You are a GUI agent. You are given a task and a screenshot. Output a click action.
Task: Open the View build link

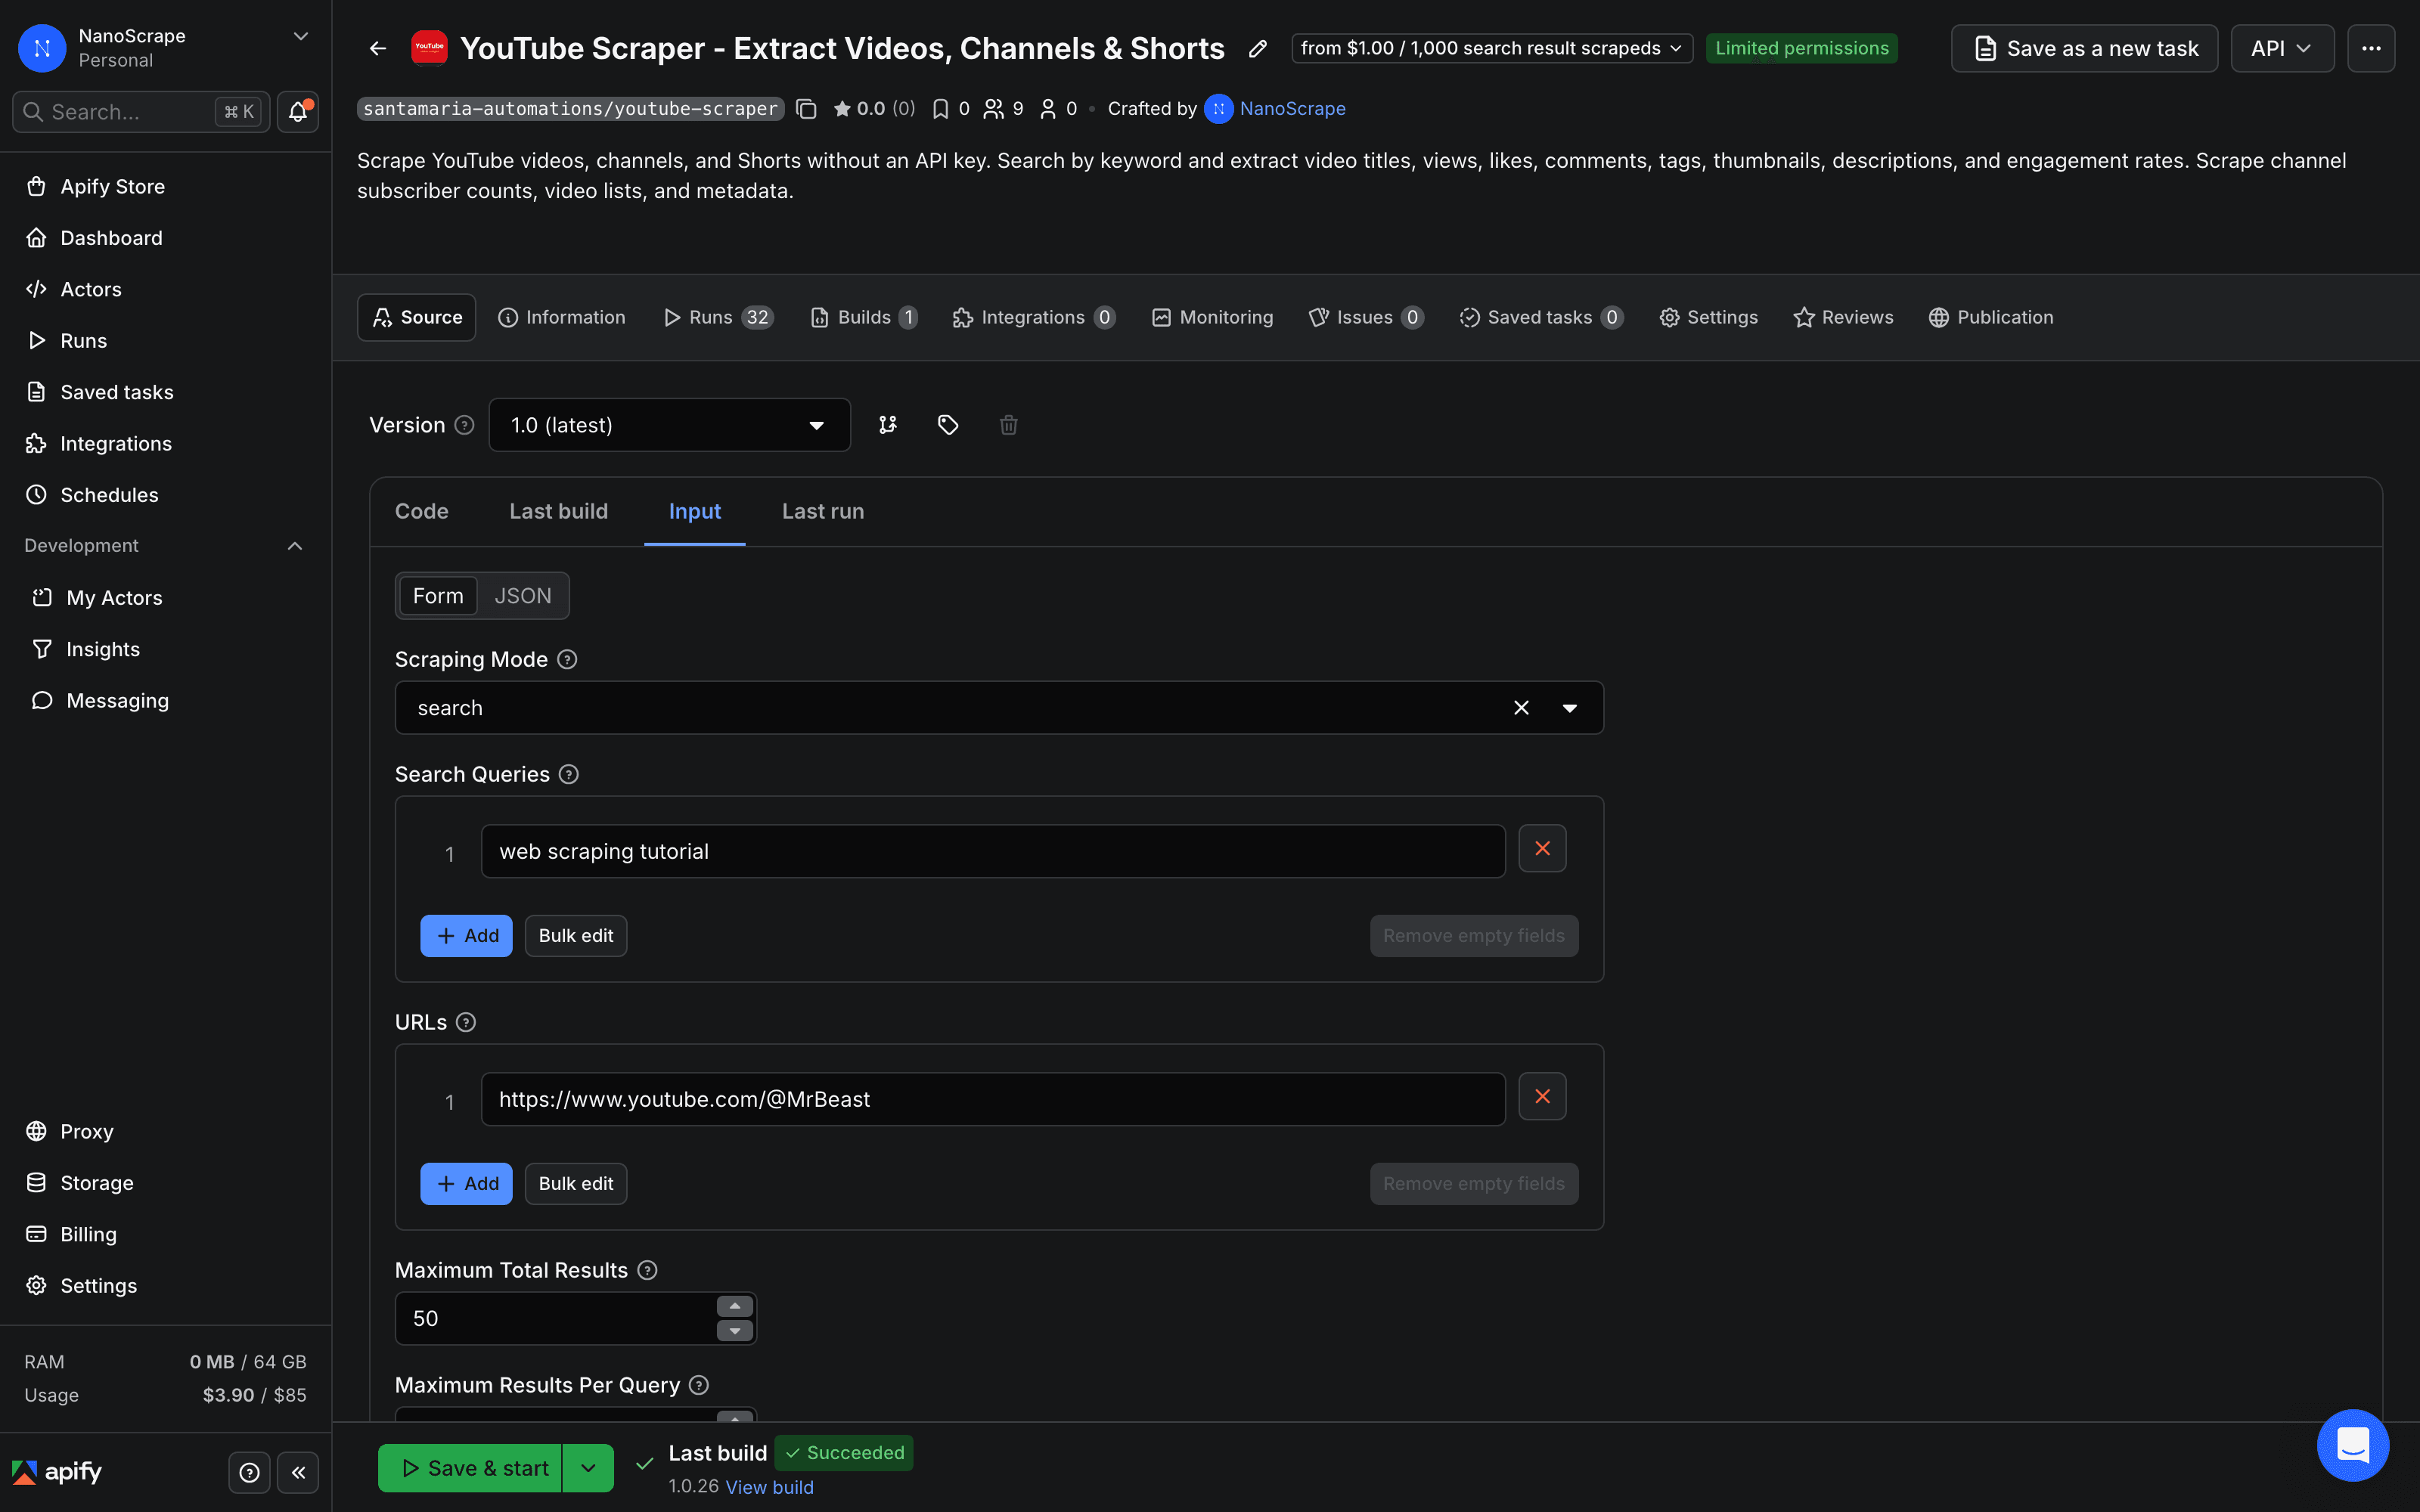769,1487
